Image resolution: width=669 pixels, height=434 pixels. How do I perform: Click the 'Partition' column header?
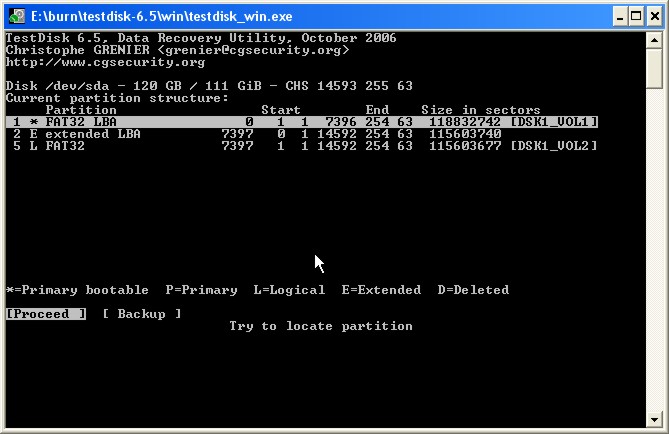[x=81, y=110]
